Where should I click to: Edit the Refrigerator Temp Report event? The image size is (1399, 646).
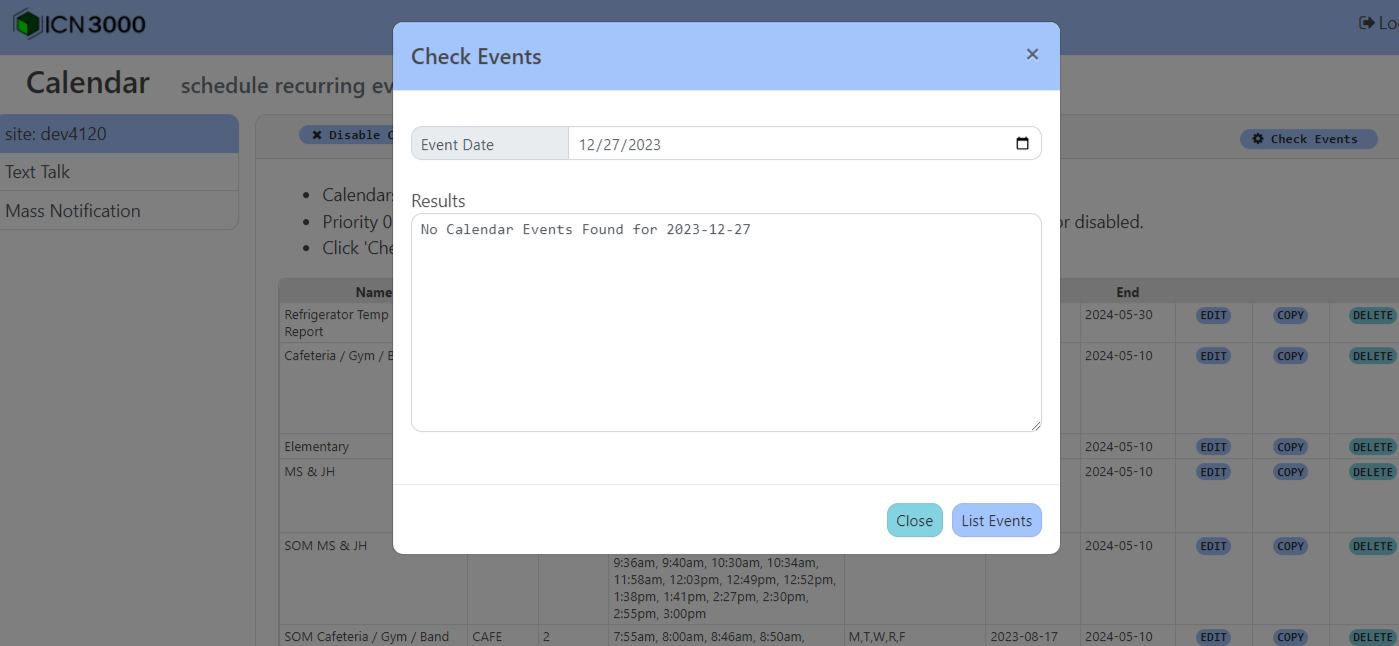[1212, 315]
